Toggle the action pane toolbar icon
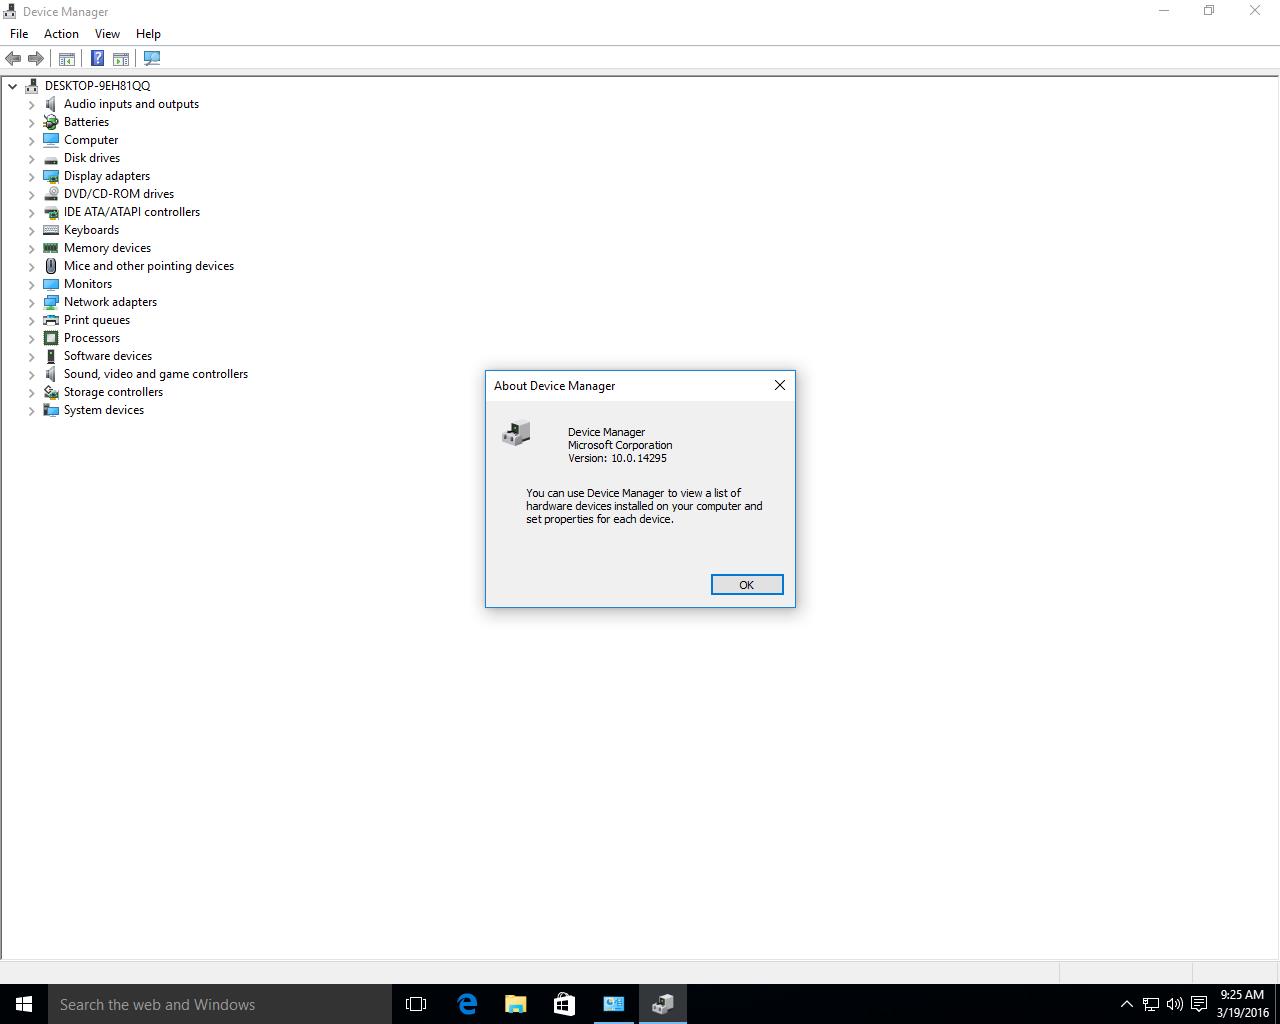The width and height of the screenshot is (1280, 1024). click(121, 59)
